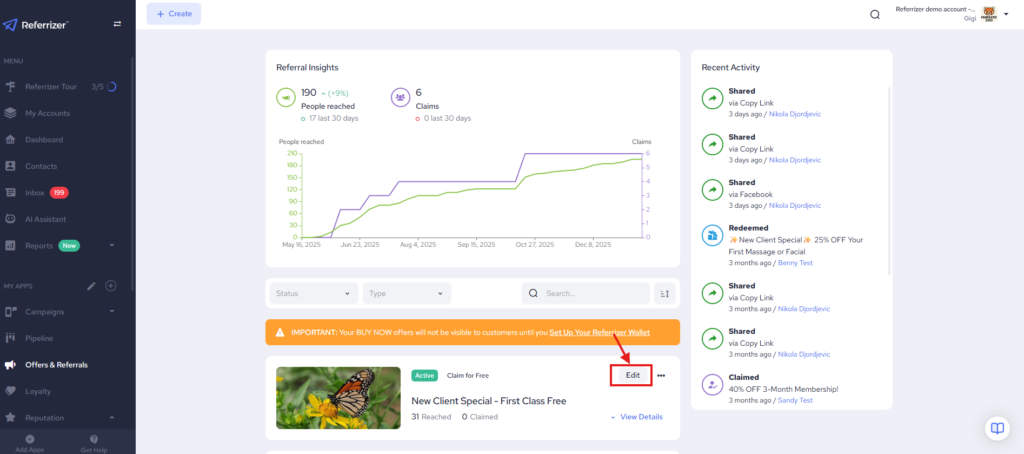Open the three-dot menu beside Edit

[x=661, y=375]
